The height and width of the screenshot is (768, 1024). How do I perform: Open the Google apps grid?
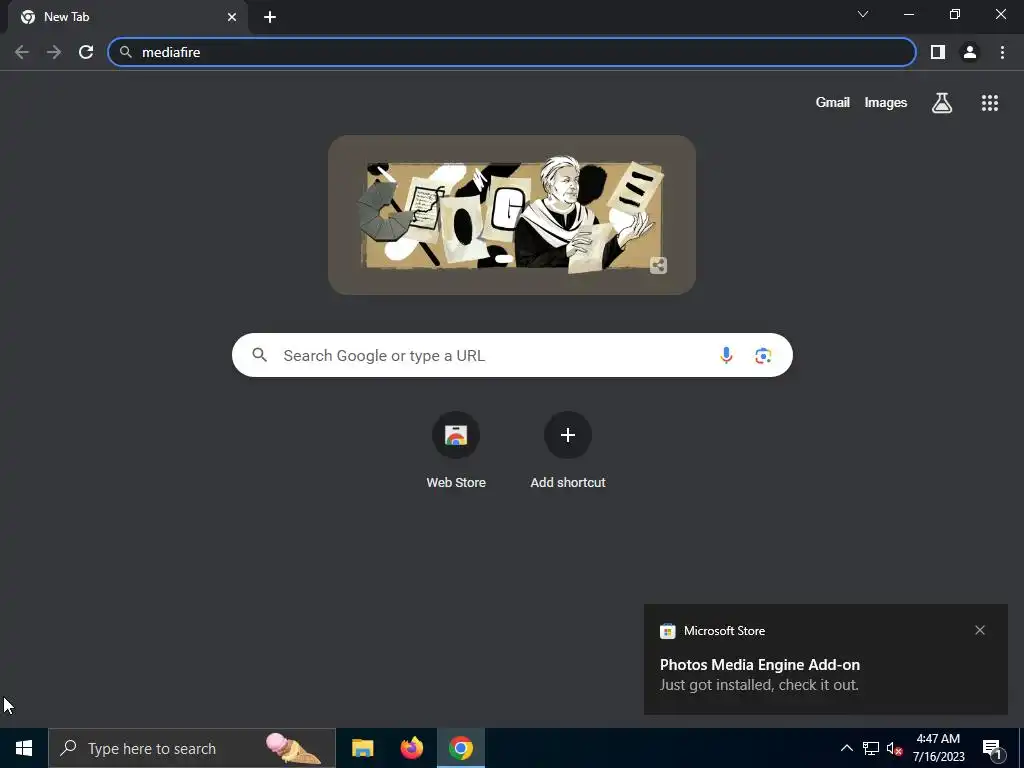coord(990,103)
